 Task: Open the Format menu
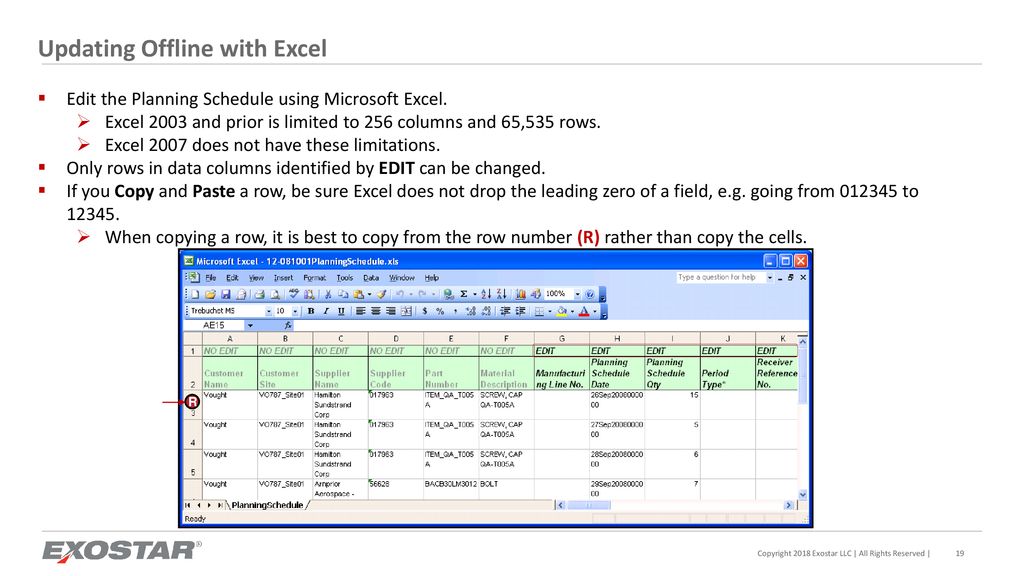315,278
